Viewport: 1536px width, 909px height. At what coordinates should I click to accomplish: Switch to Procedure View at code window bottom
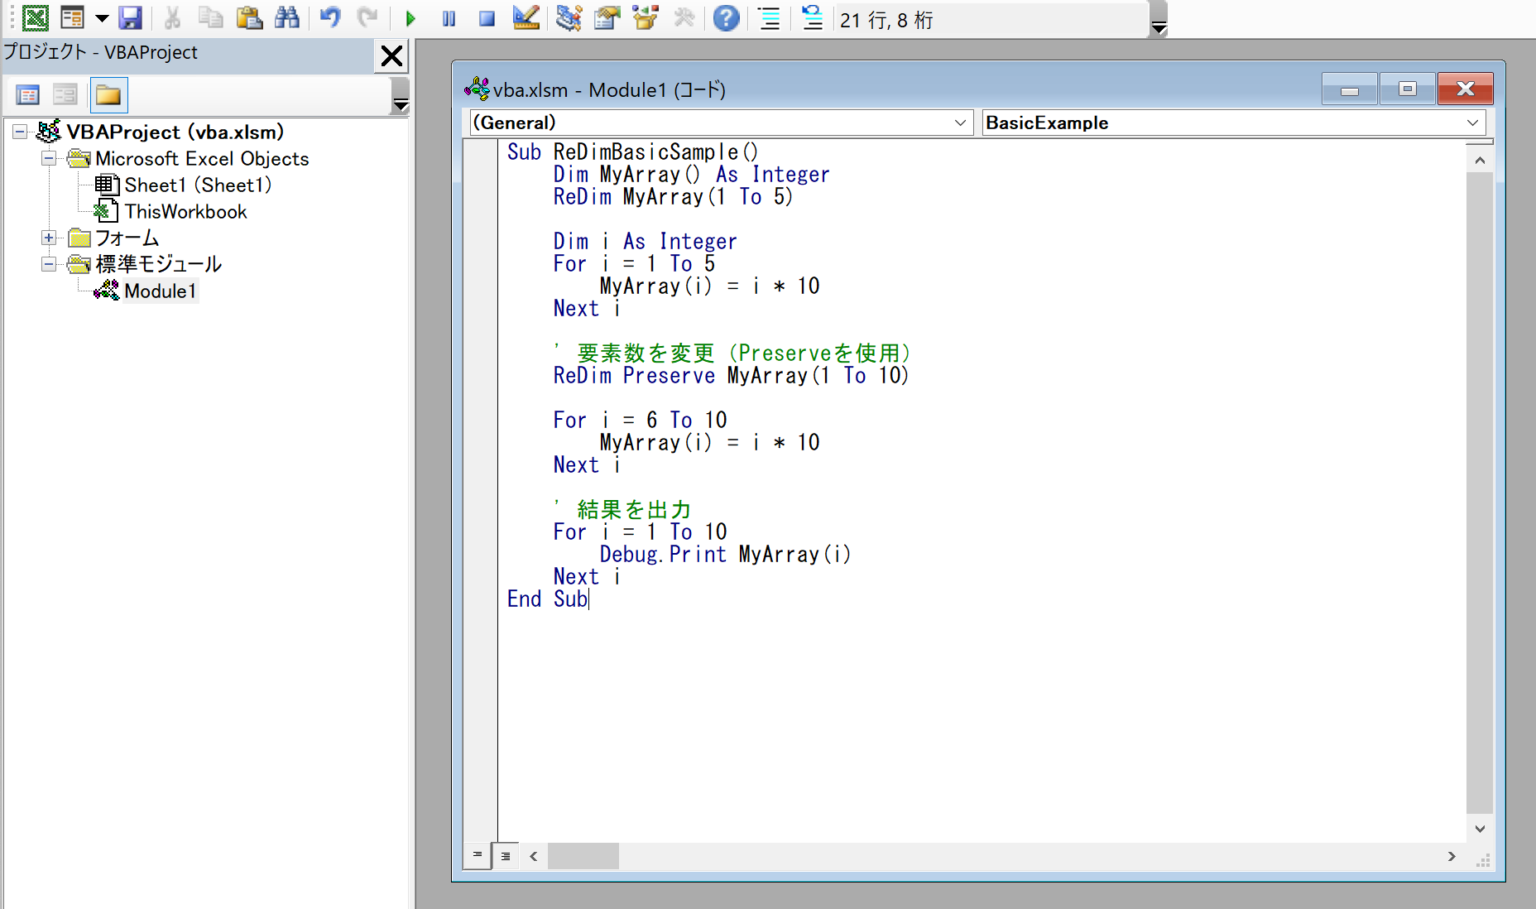pos(478,856)
